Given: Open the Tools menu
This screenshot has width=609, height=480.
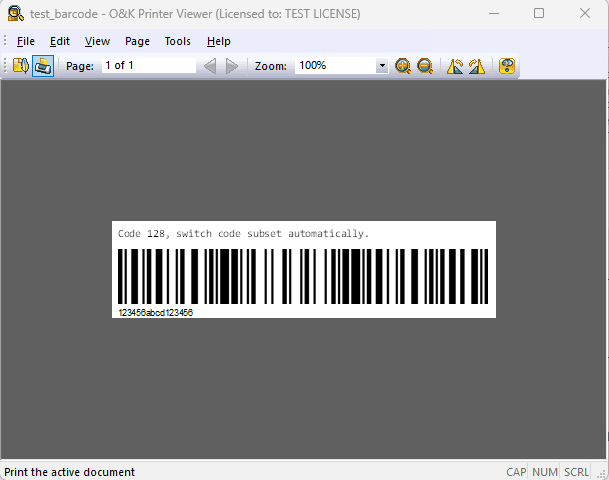Looking at the screenshot, I should point(177,41).
